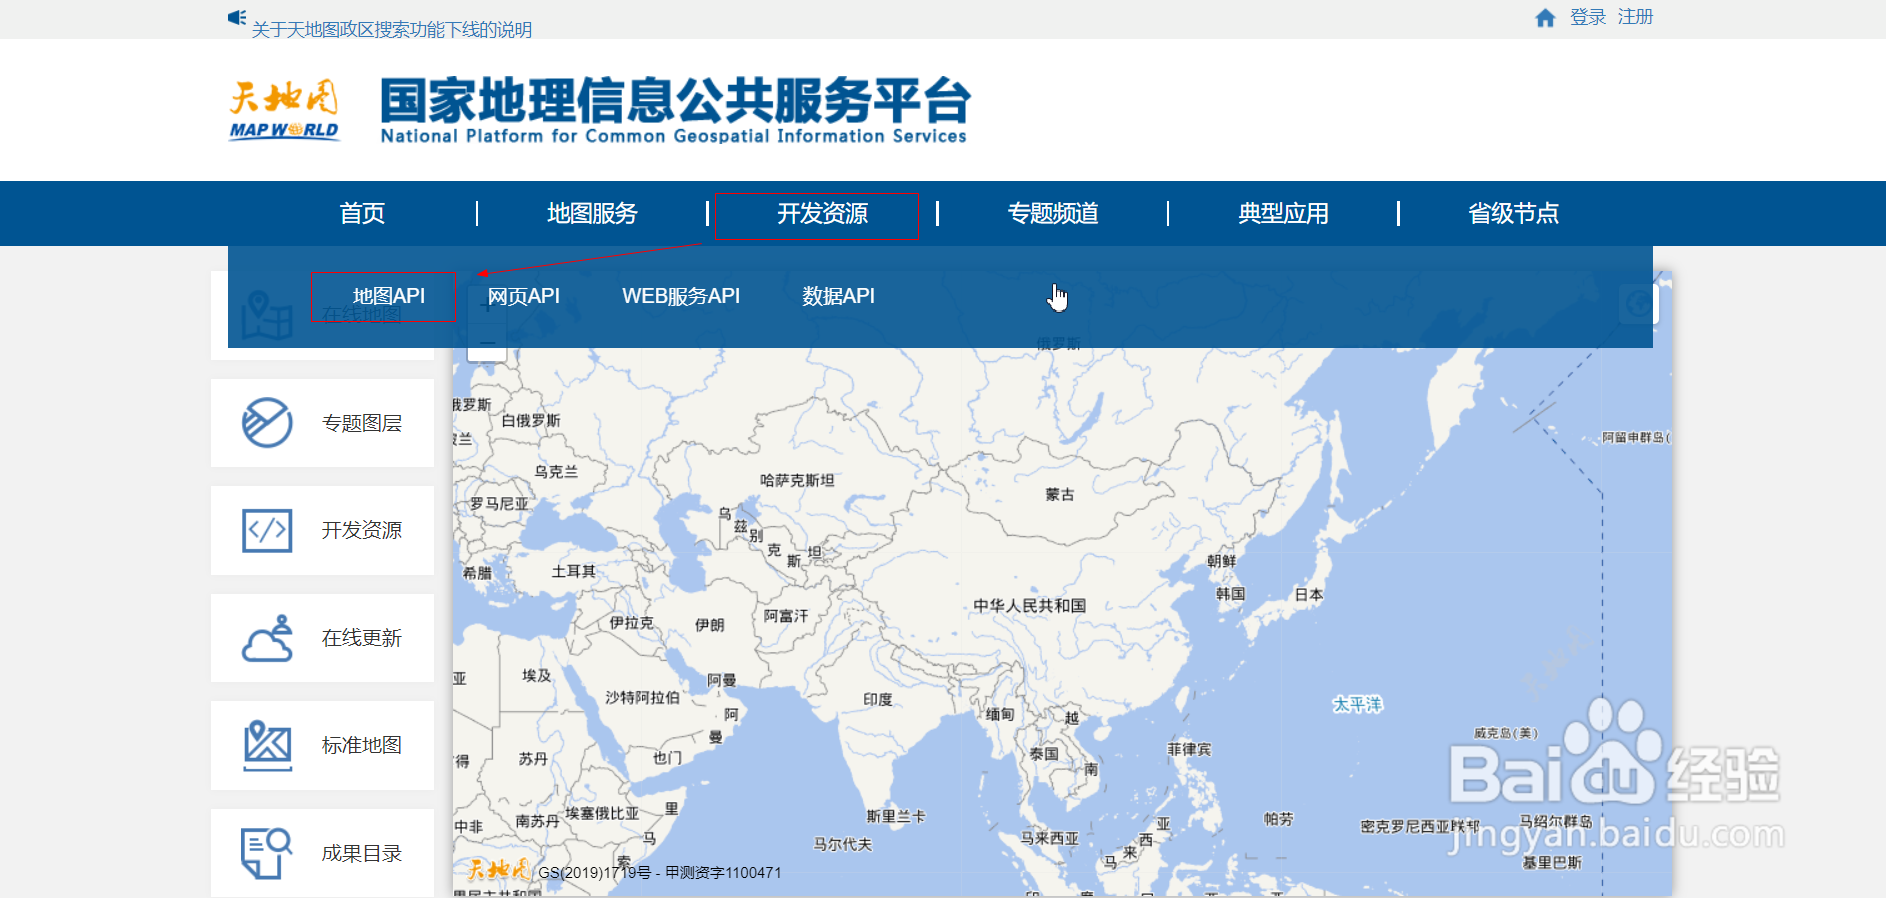Click the 天地图 MapWorld logo
The width and height of the screenshot is (1886, 898).
point(284,110)
